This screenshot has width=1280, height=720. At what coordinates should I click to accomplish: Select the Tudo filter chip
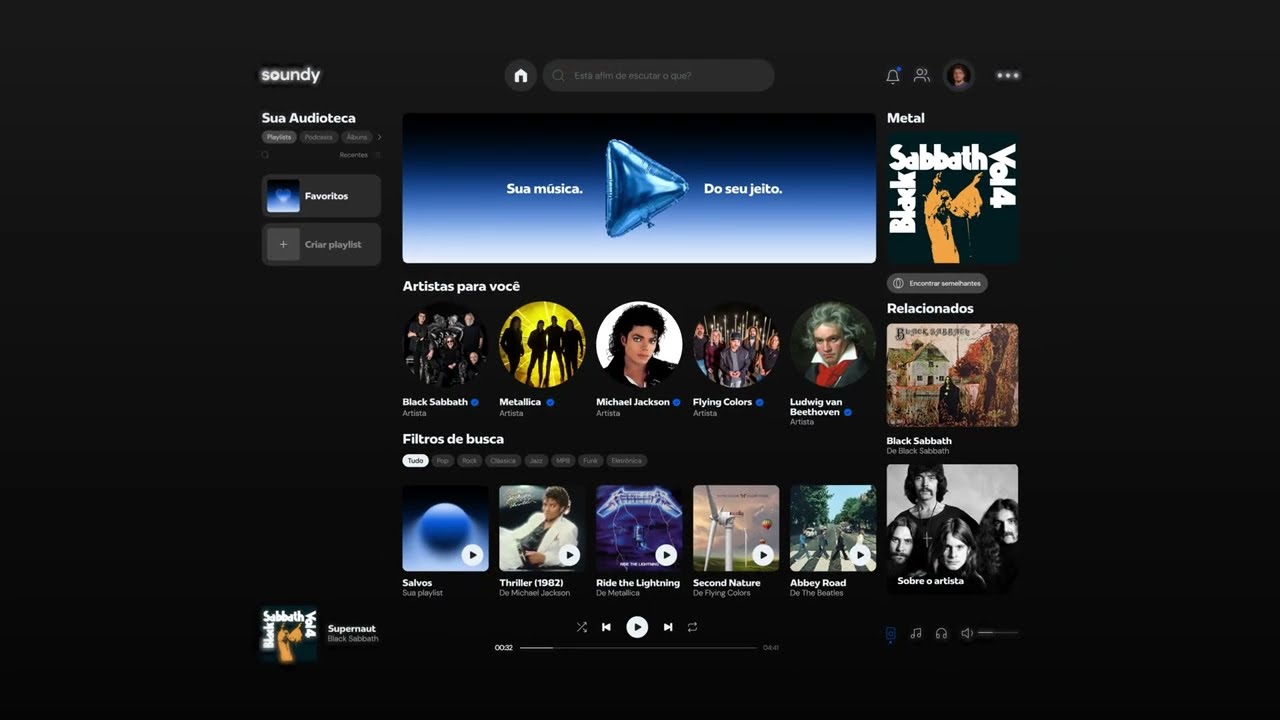[415, 461]
